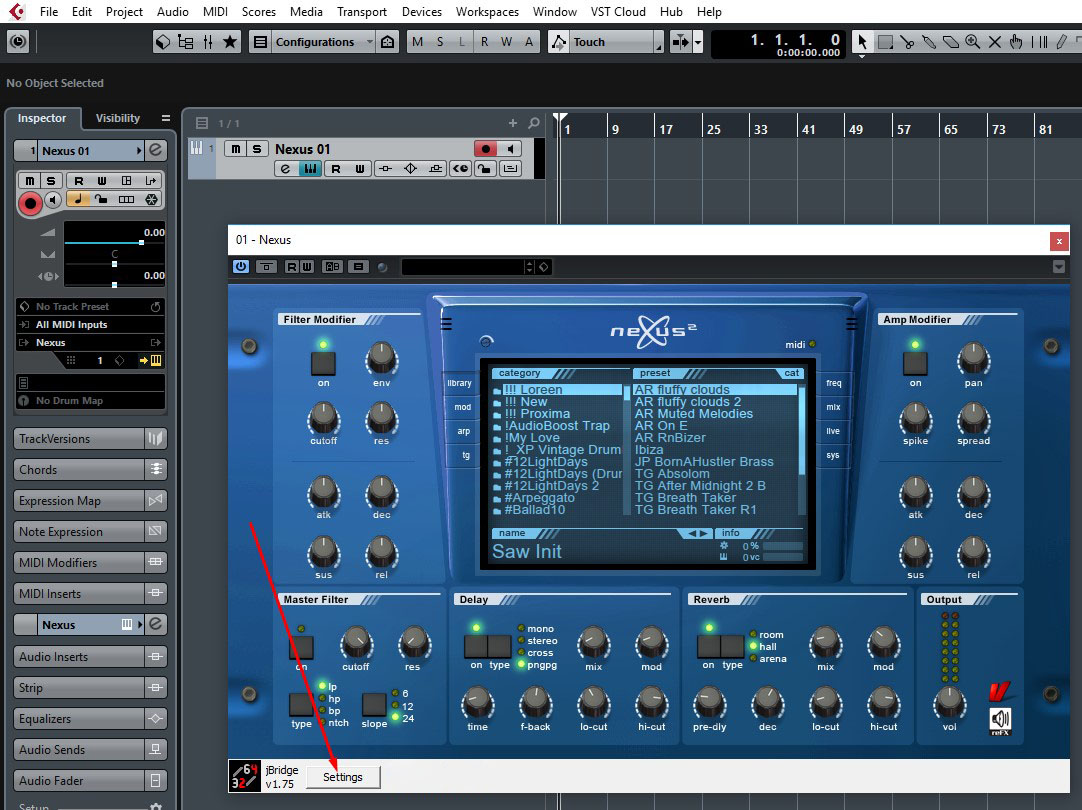Screen dimensions: 1082x810
Task: Expand the TrackVersions inspector section
Action: pyautogui.click(x=79, y=438)
